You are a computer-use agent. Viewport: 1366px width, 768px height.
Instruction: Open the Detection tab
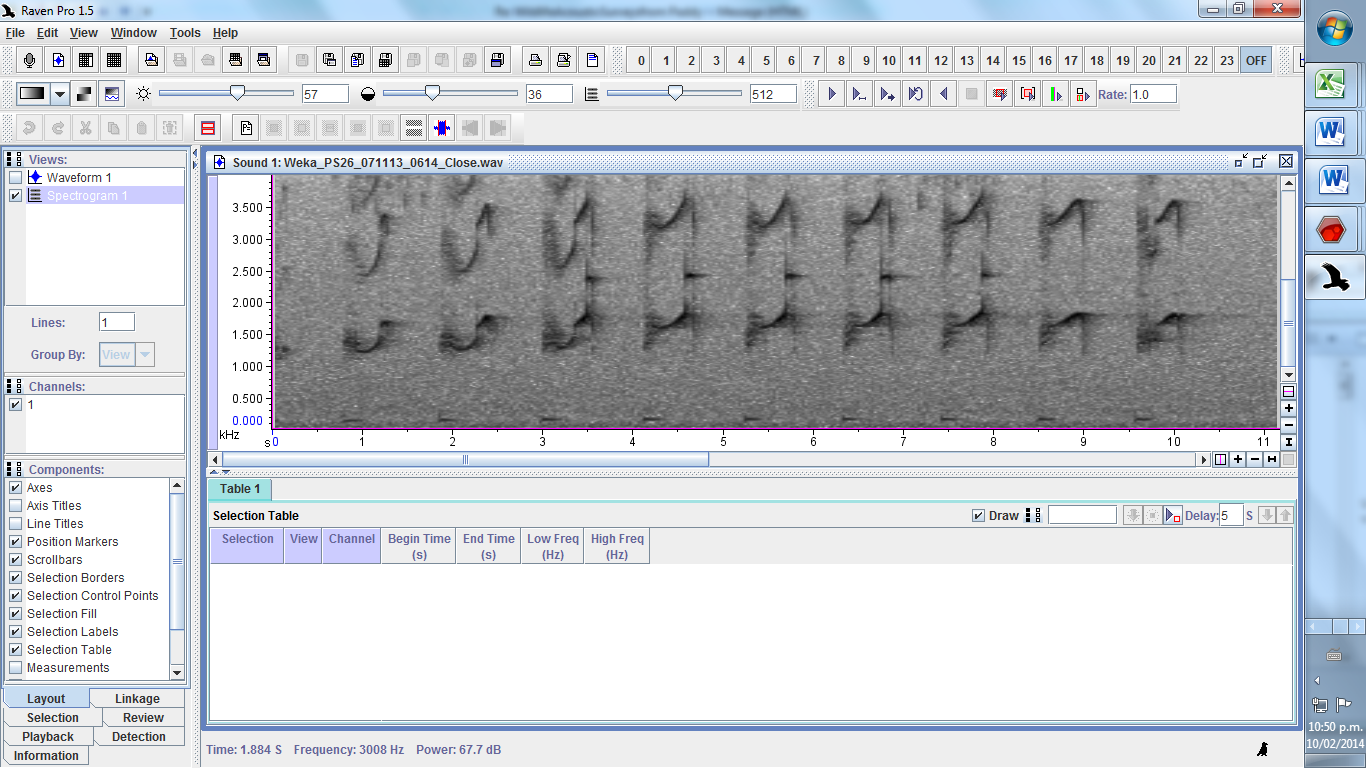coord(139,737)
